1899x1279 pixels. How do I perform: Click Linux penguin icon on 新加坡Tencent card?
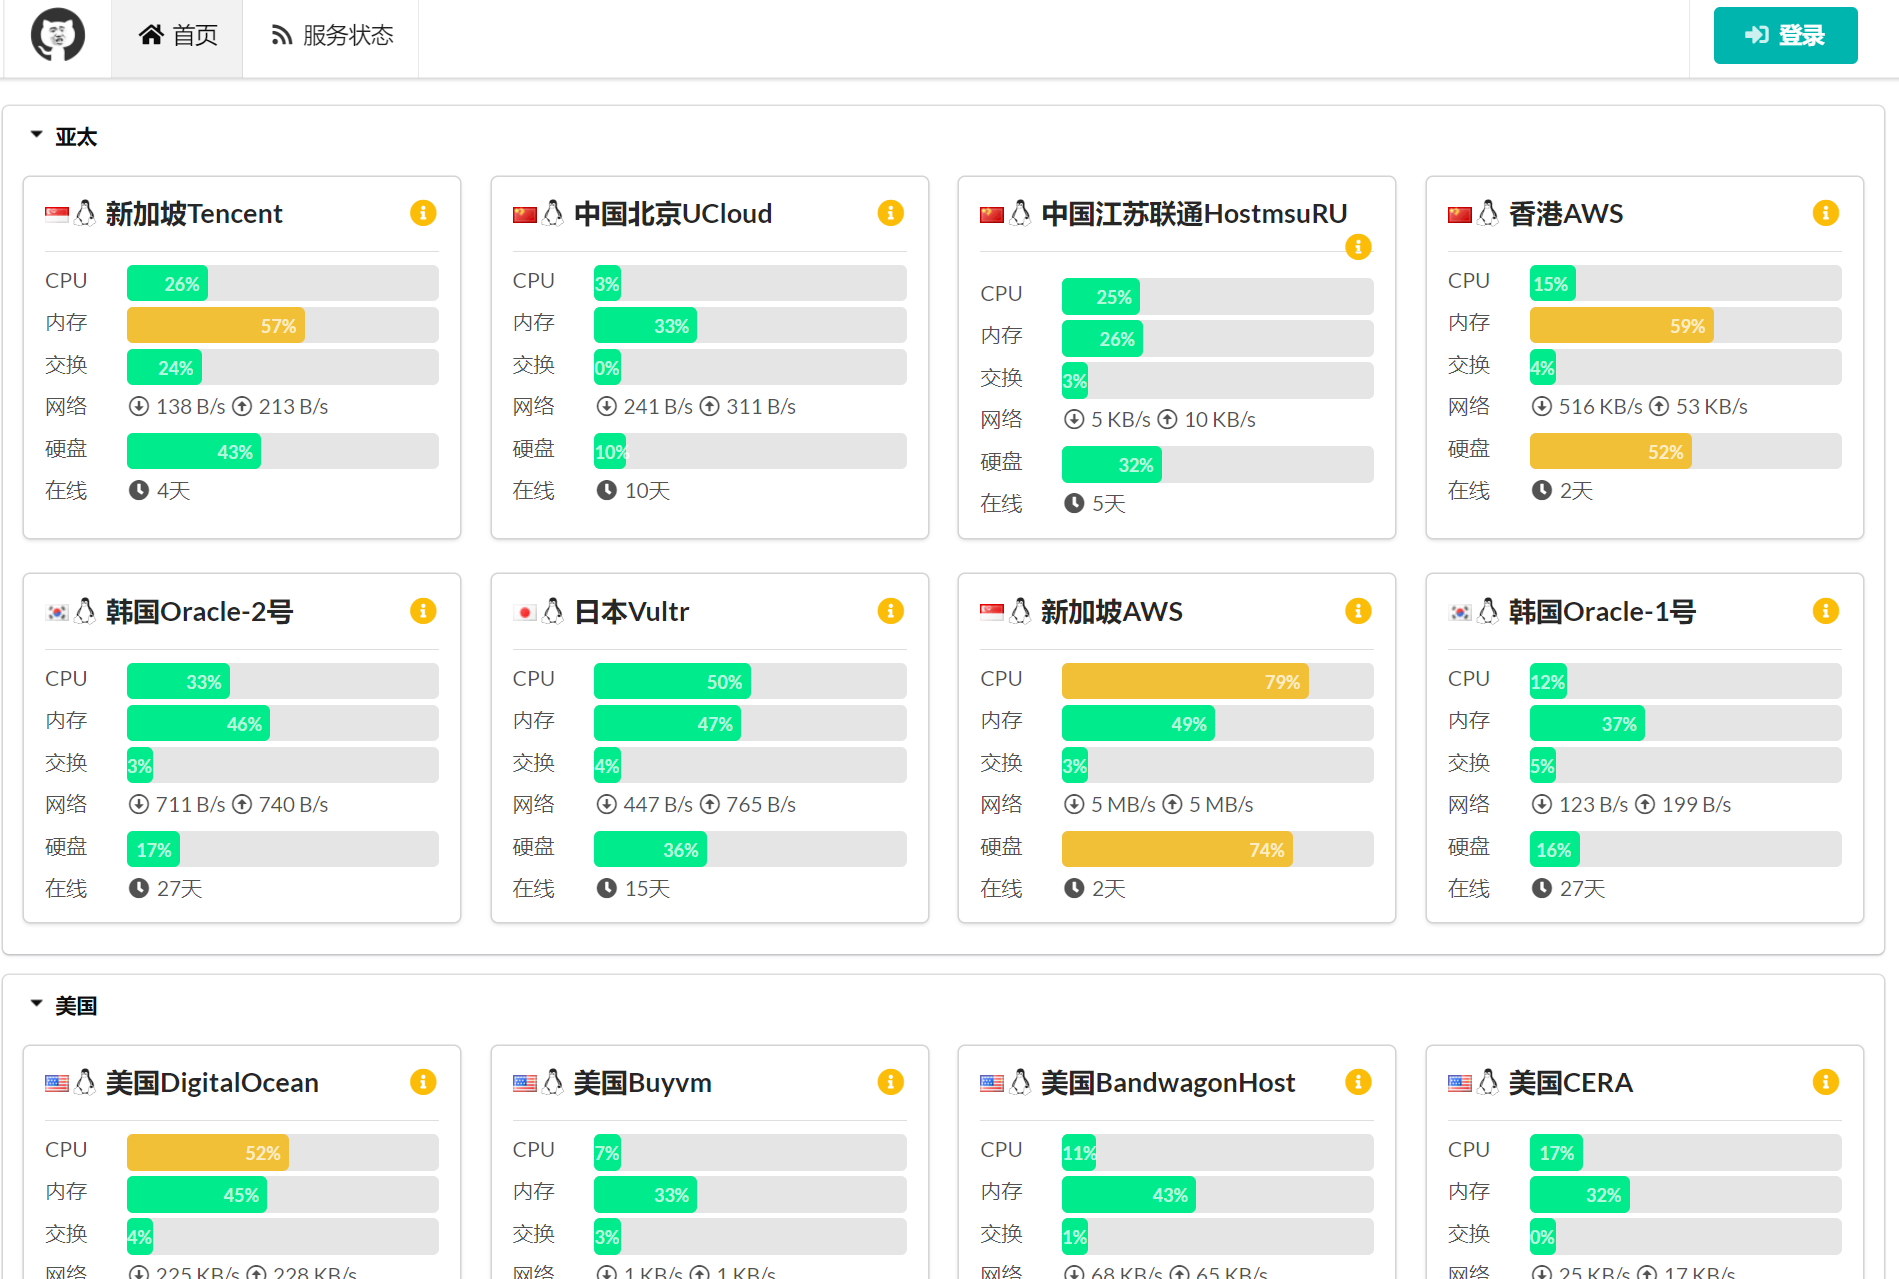(86, 213)
